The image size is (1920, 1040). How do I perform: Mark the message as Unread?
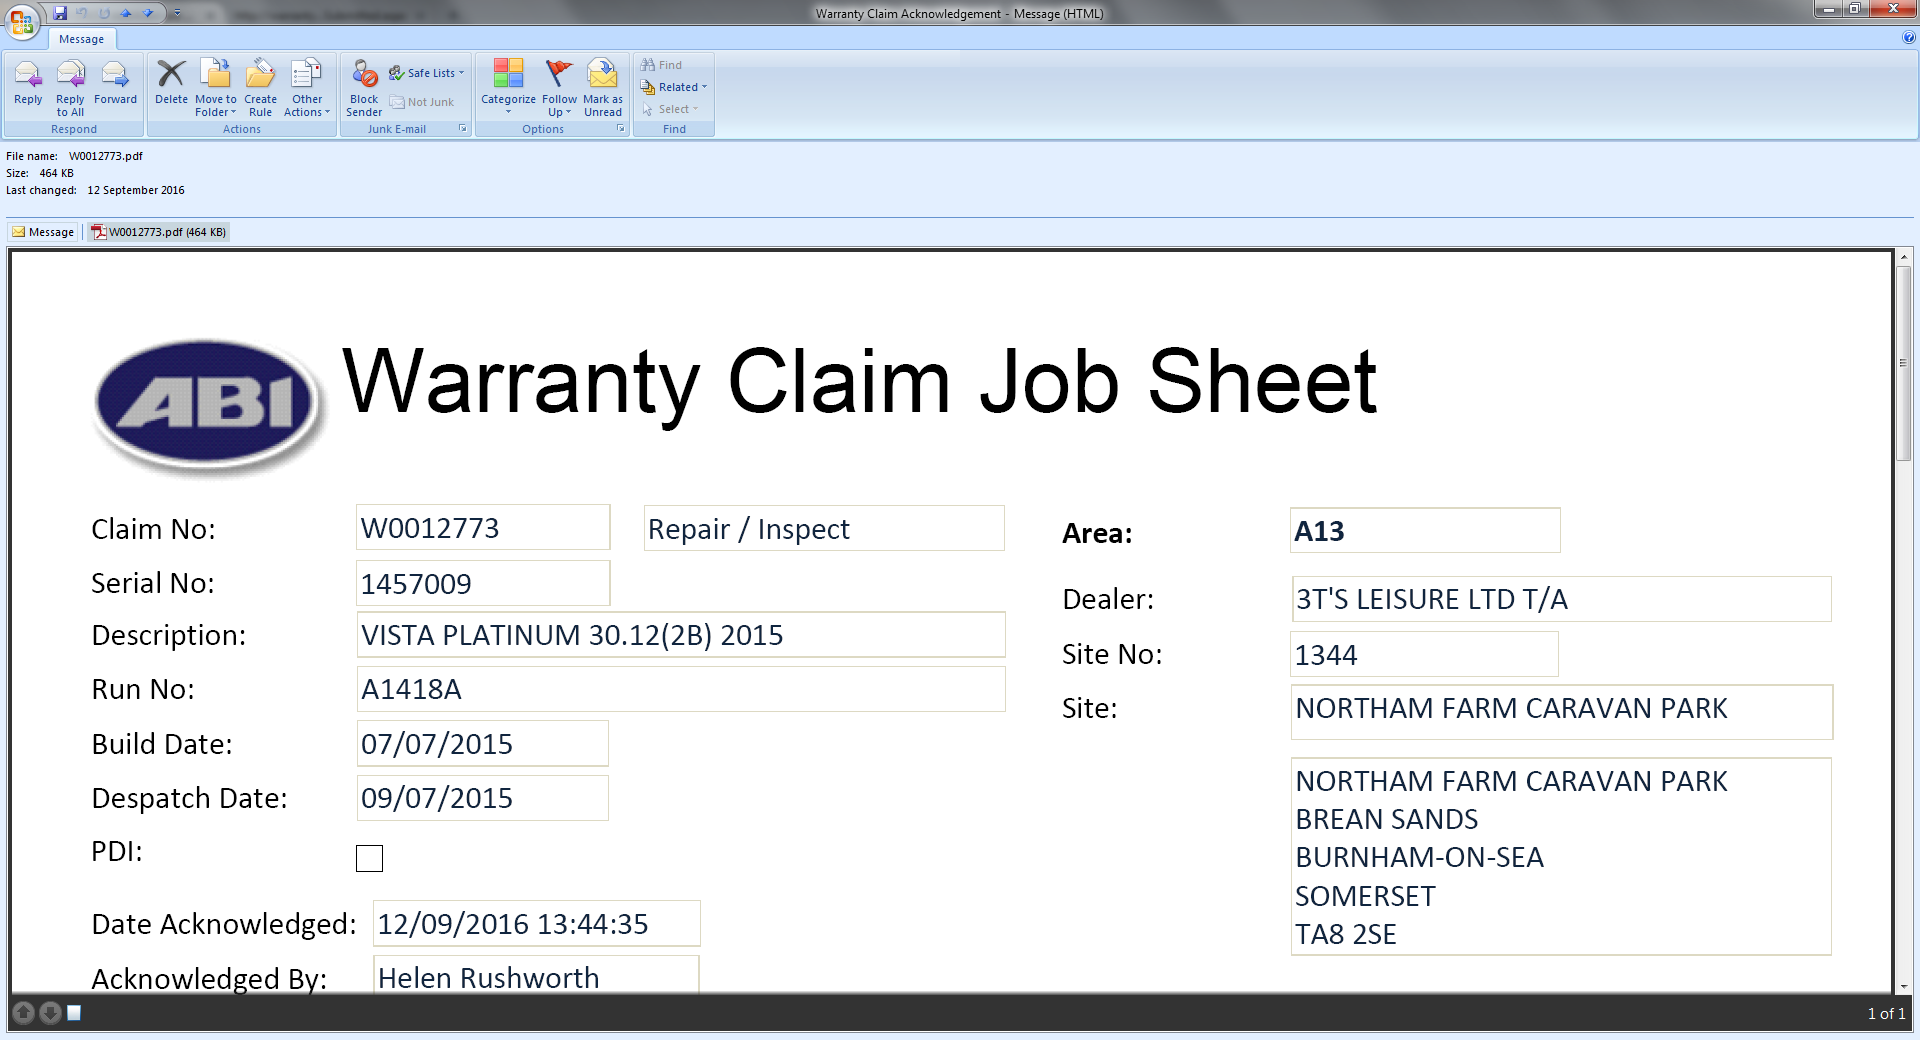pyautogui.click(x=603, y=86)
